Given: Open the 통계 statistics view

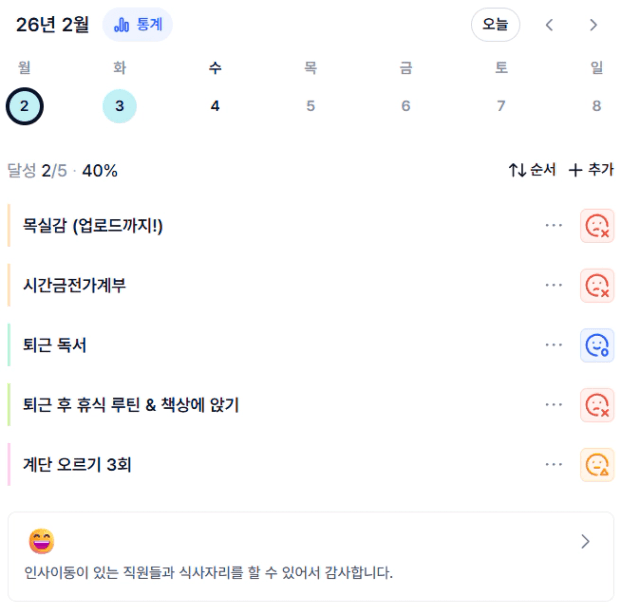Looking at the screenshot, I should click(137, 25).
